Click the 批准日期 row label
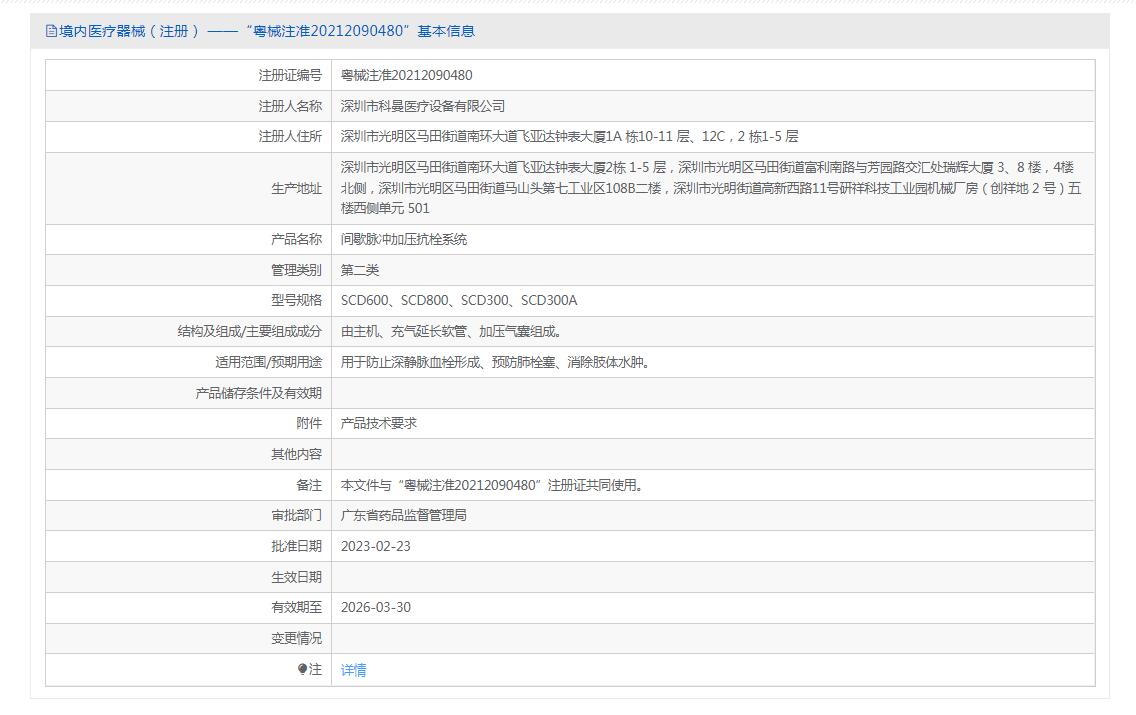 (x=296, y=547)
